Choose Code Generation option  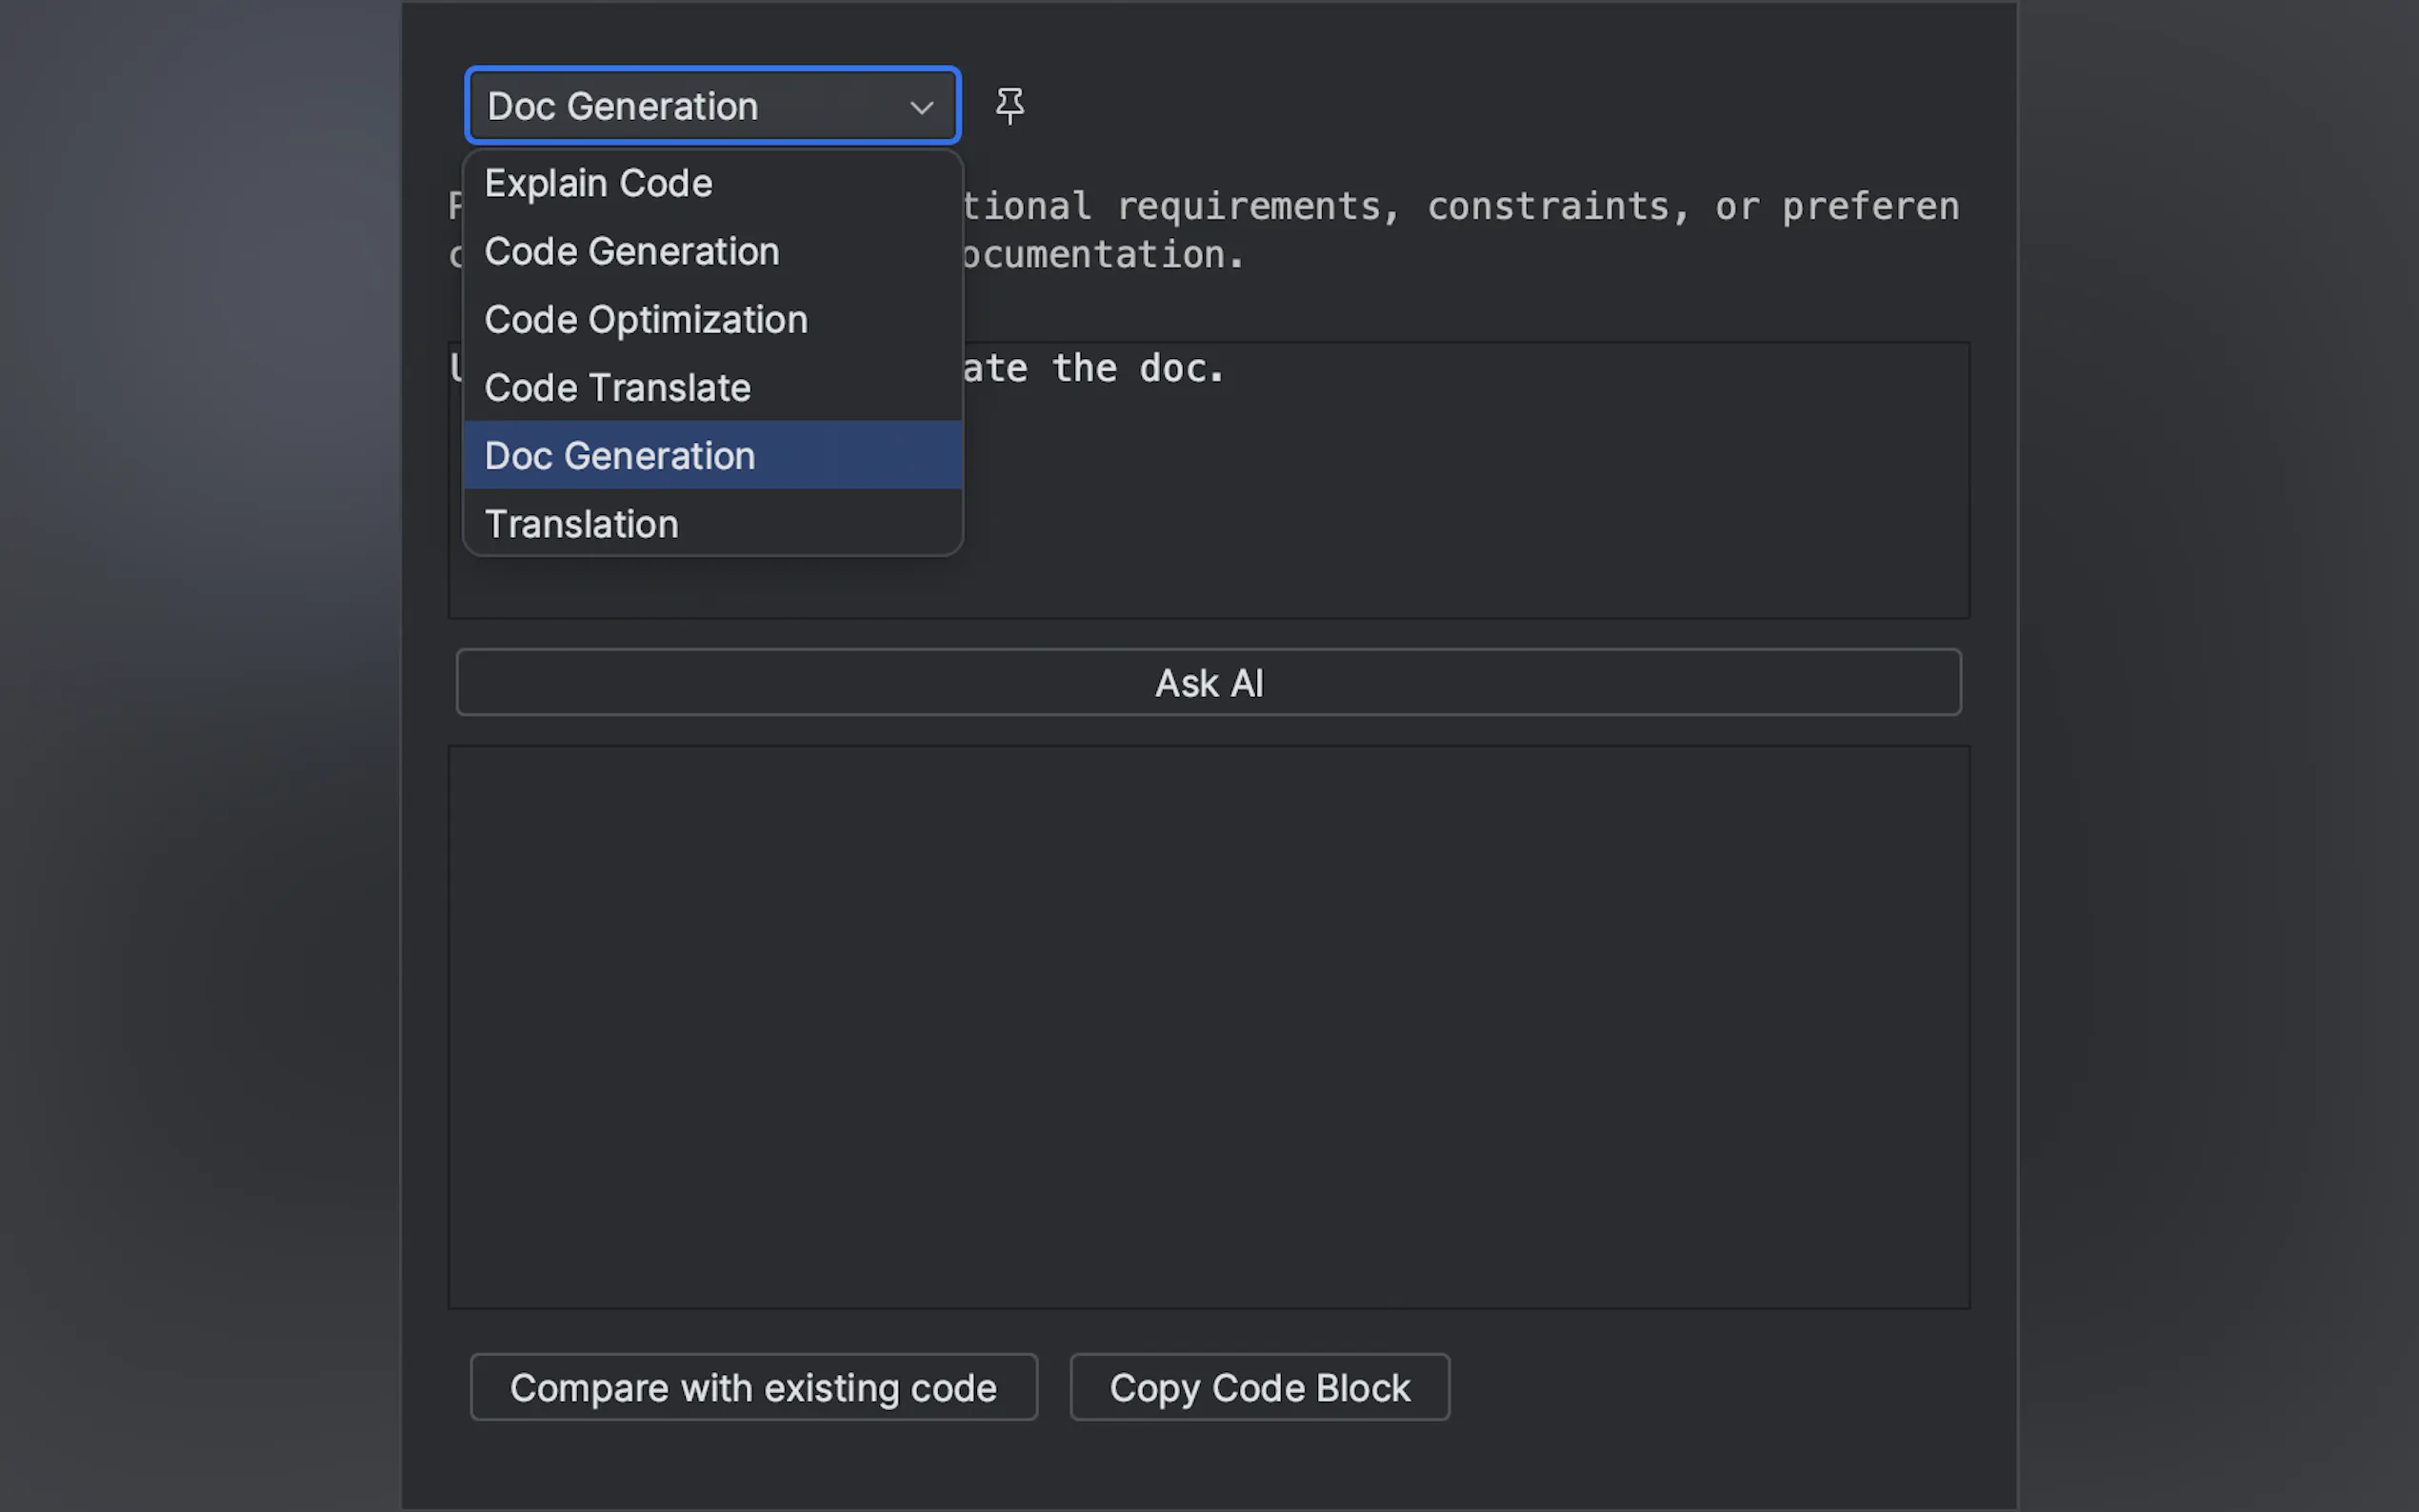632,251
